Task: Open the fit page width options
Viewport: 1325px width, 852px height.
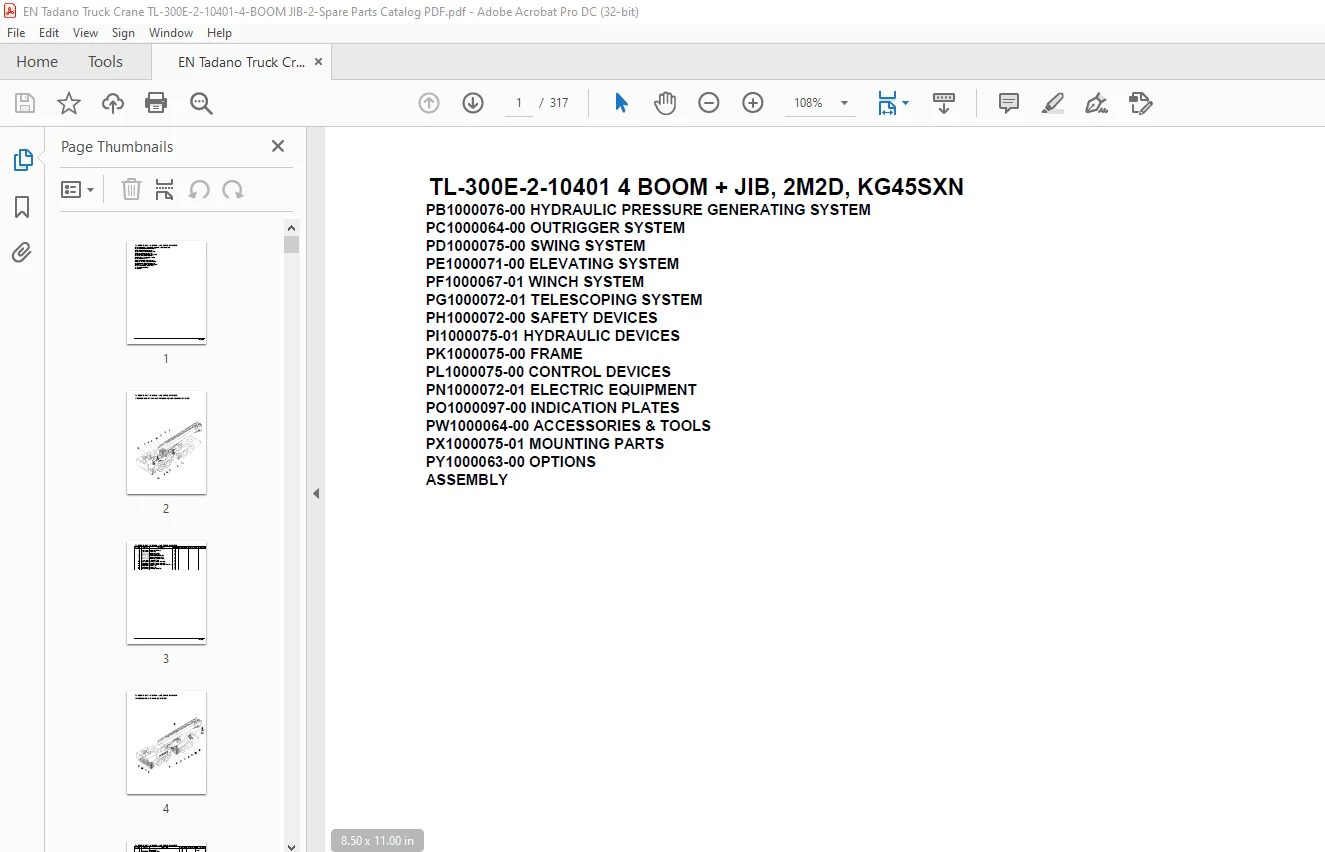Action: [x=892, y=103]
